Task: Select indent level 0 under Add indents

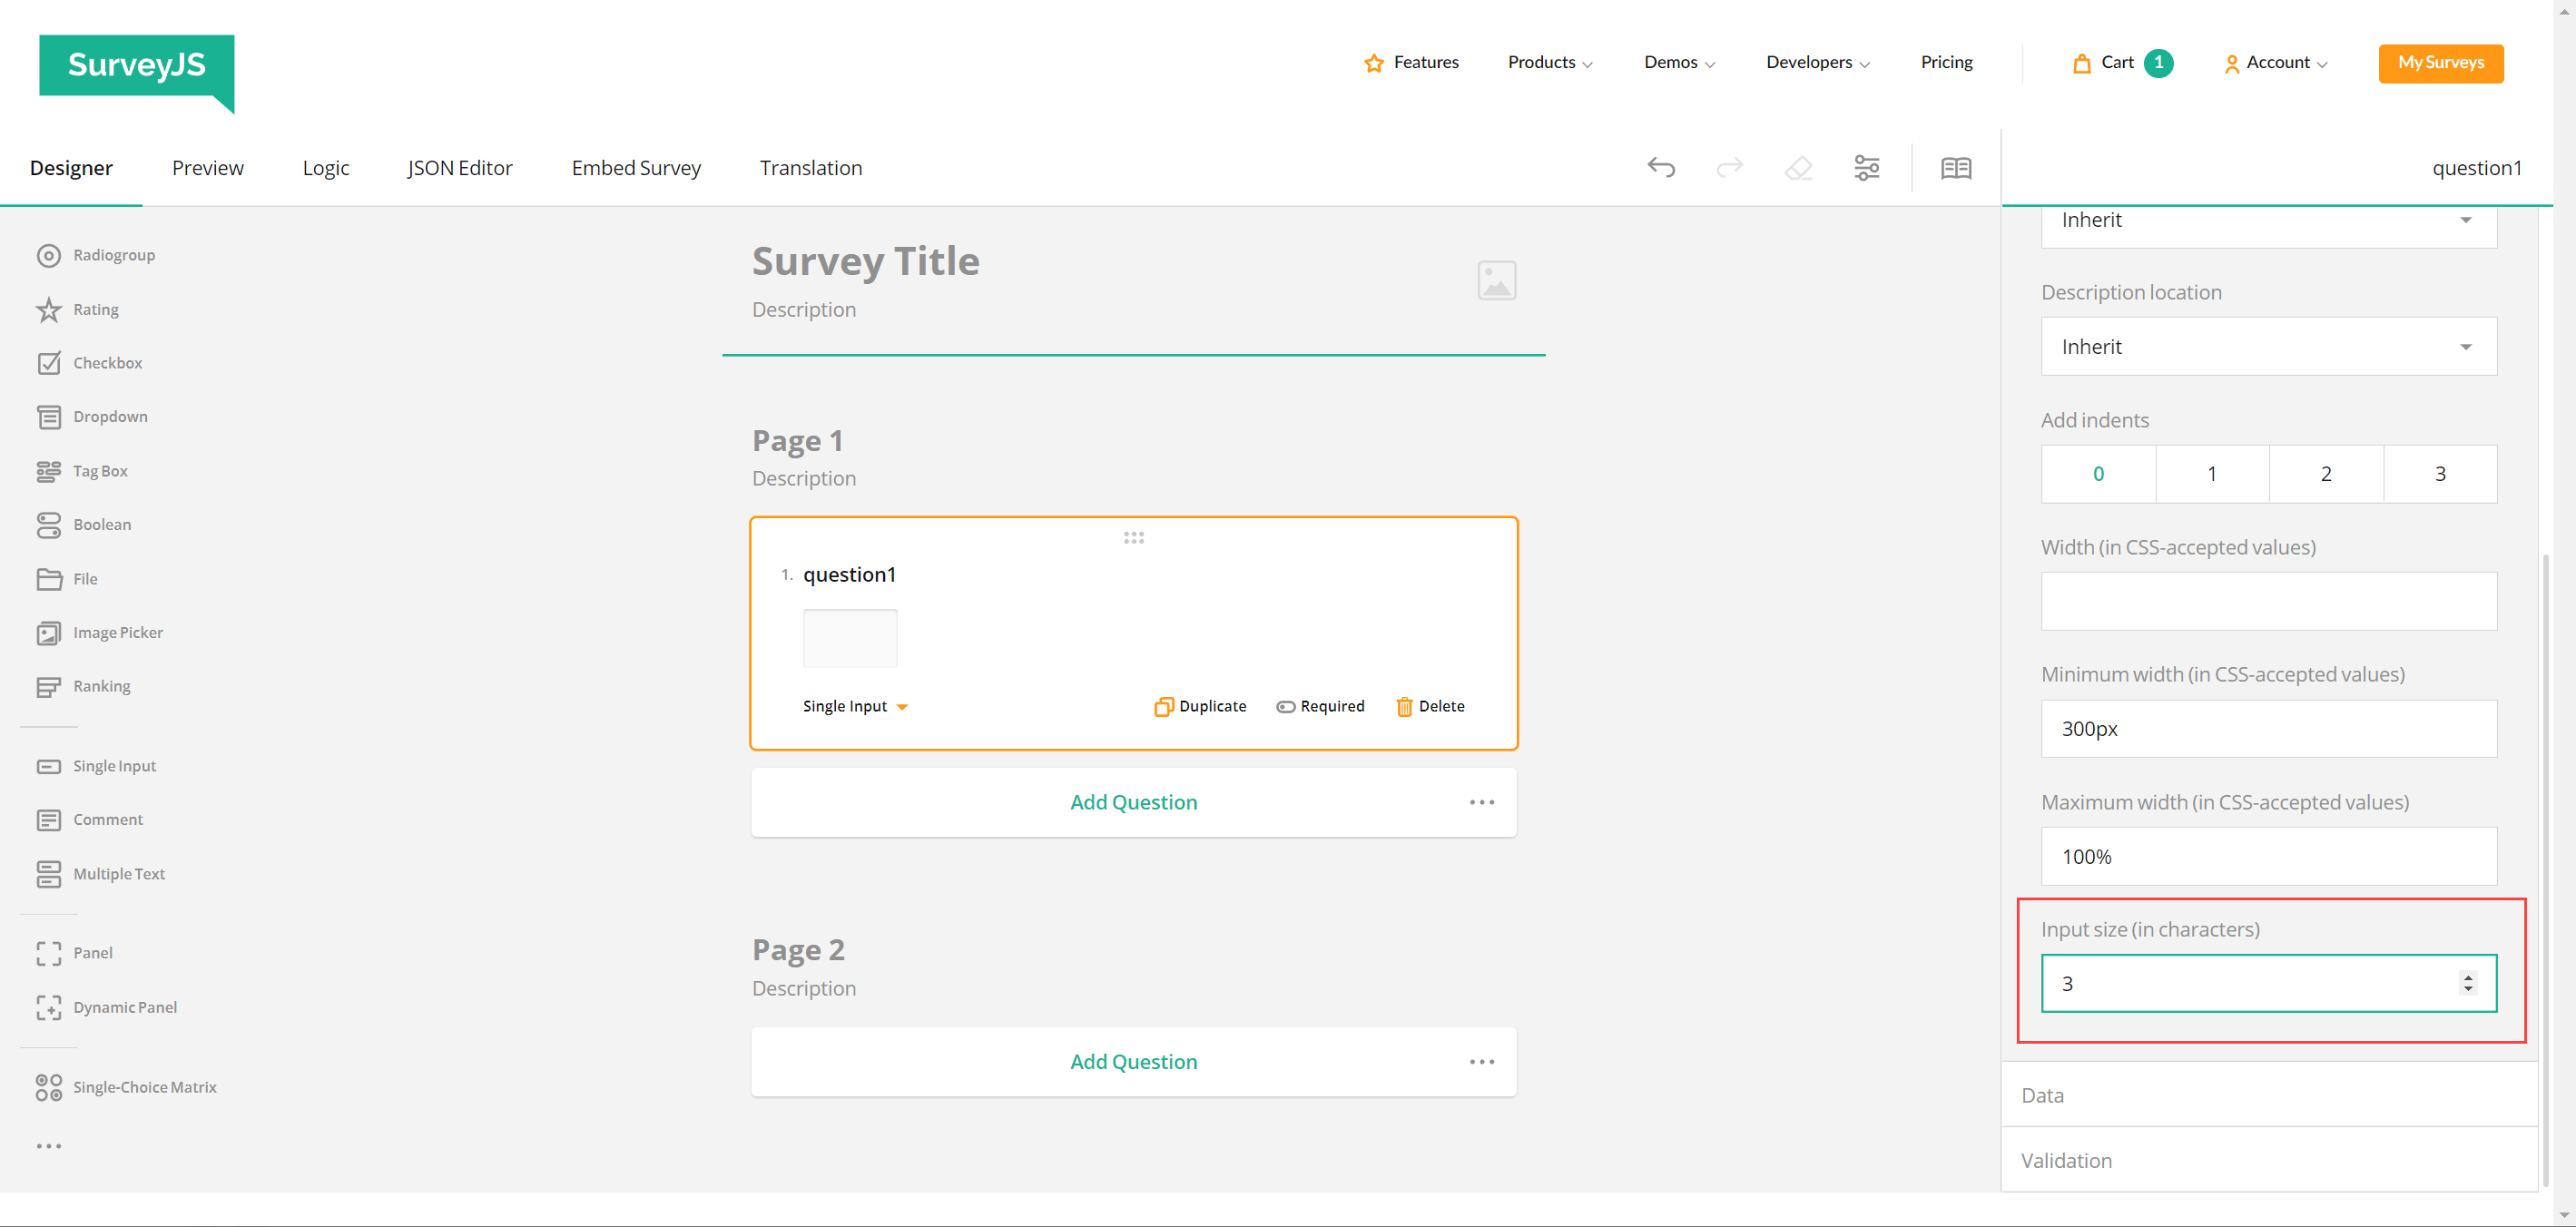Action: 2098,473
